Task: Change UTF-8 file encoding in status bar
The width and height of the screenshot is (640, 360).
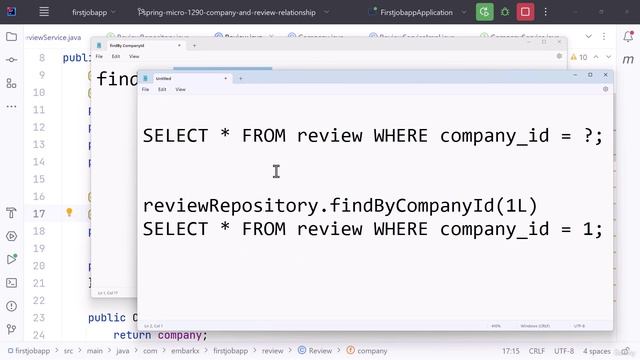Action: click(564, 351)
